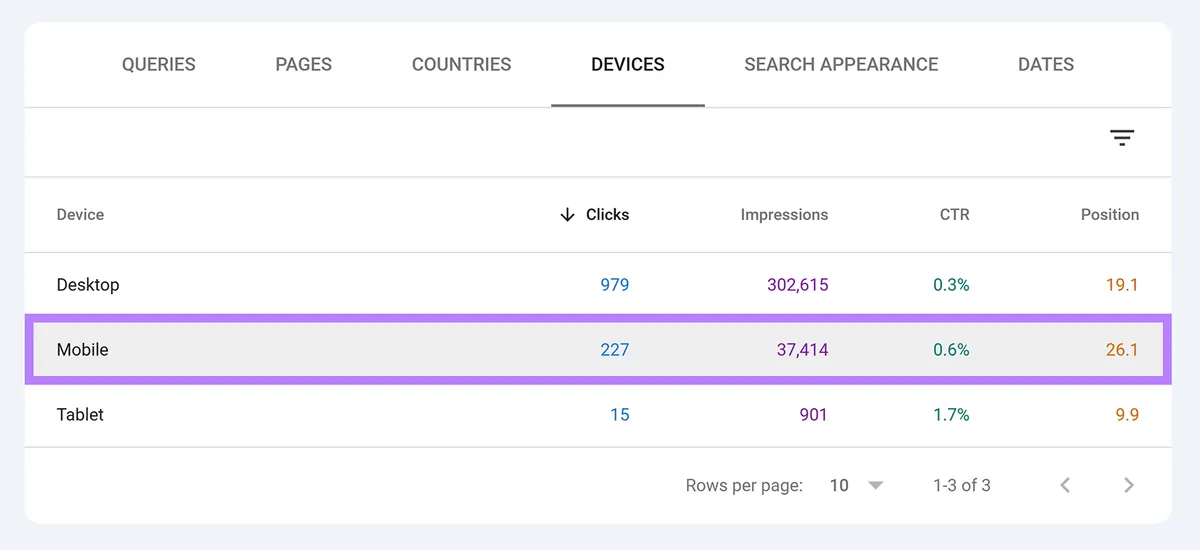Sort by the CTR column header

coord(954,214)
